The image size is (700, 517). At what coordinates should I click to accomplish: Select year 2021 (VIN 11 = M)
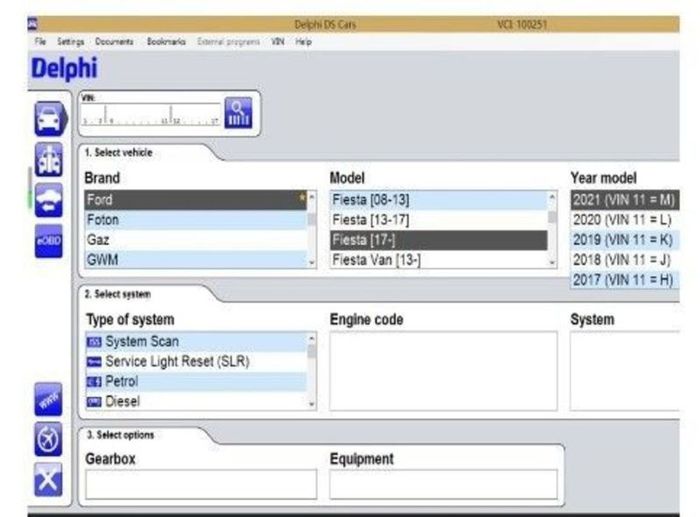(x=625, y=200)
